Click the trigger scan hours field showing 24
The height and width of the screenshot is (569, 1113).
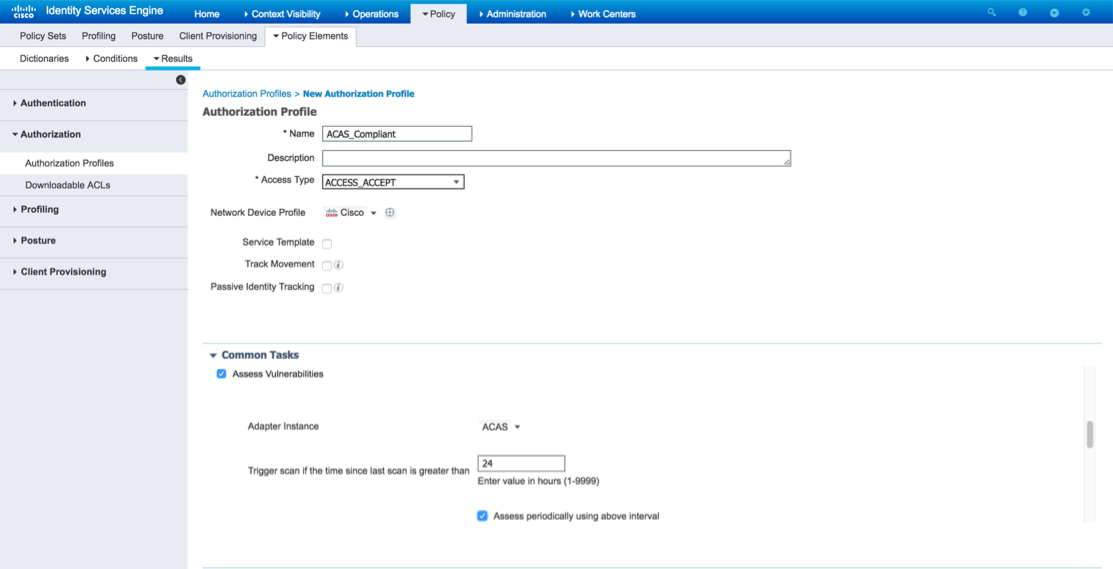[522, 463]
